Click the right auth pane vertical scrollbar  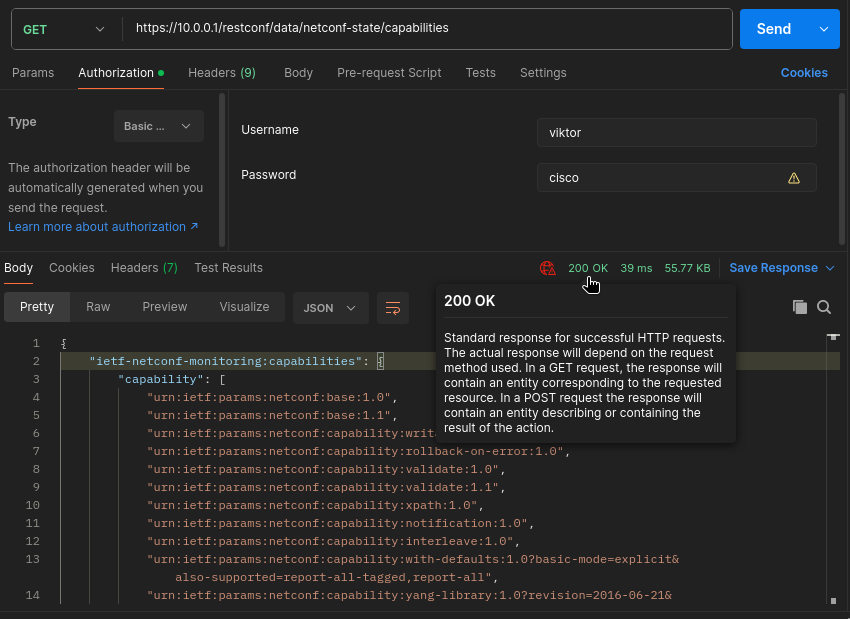(842, 170)
